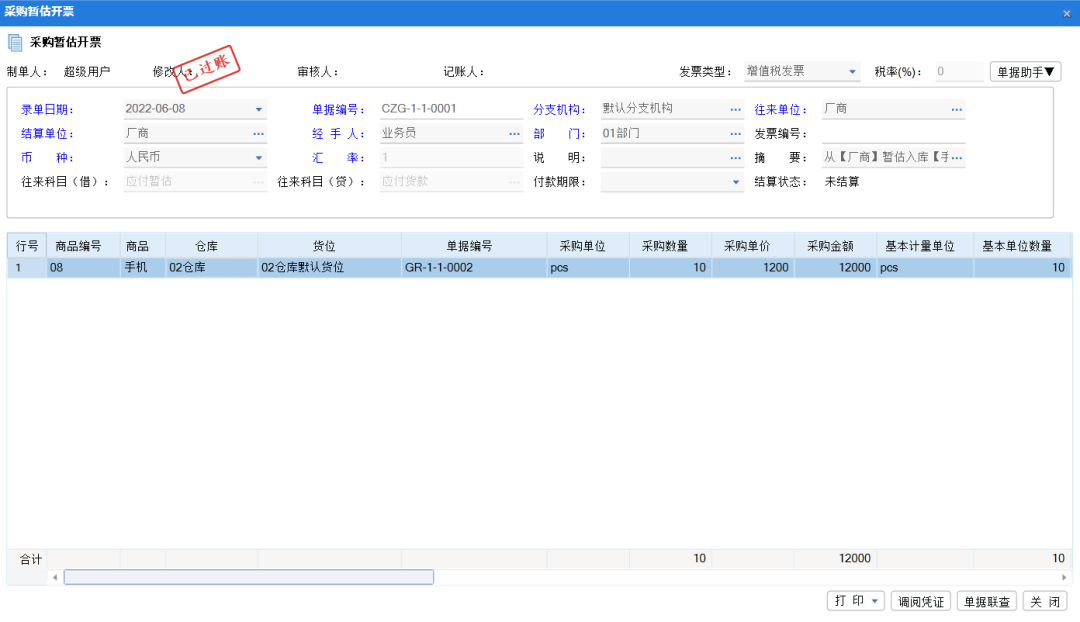Open the 单据助手 menu
This screenshot has width=1080, height=622.
pos(1025,71)
